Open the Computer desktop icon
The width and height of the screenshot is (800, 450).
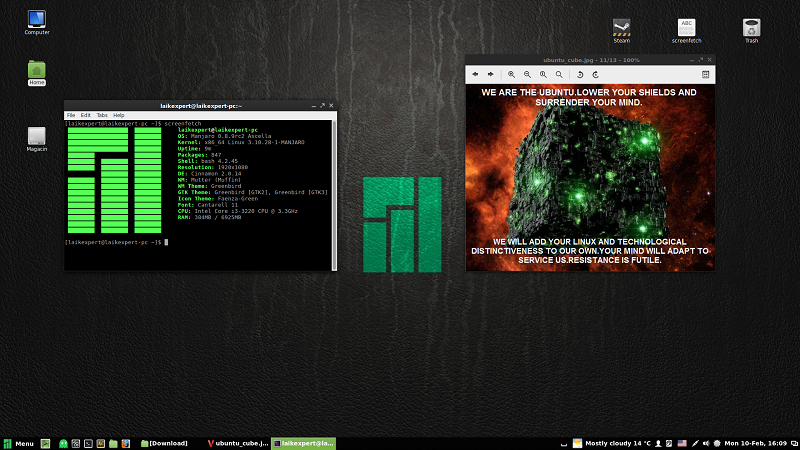point(37,19)
